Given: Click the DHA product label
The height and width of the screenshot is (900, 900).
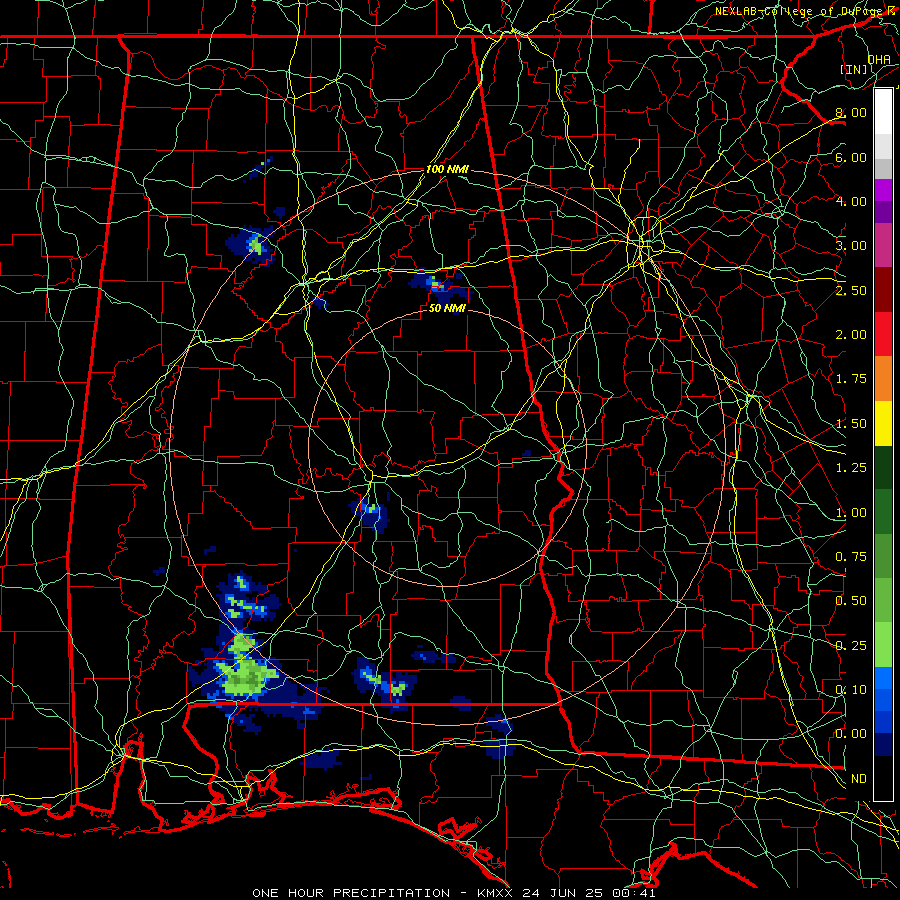Looking at the screenshot, I should point(879,59).
